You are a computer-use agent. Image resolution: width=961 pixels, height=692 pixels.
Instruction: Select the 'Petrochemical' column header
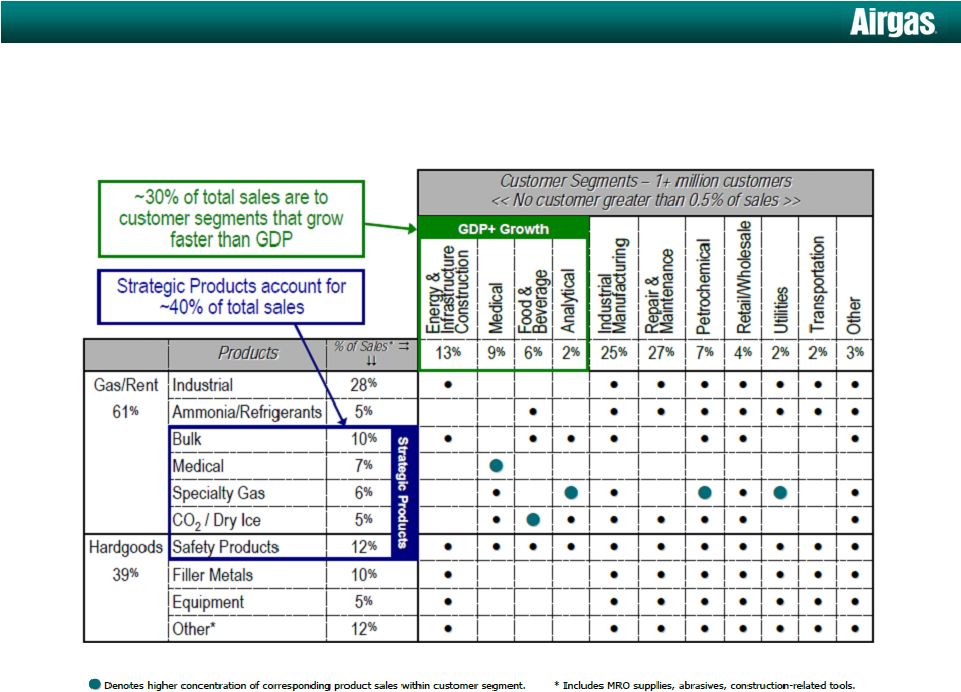(x=703, y=287)
